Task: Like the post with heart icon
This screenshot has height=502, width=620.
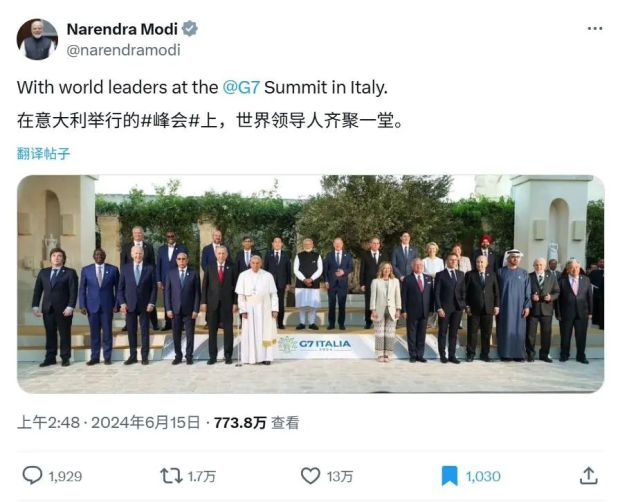Action: [x=311, y=476]
